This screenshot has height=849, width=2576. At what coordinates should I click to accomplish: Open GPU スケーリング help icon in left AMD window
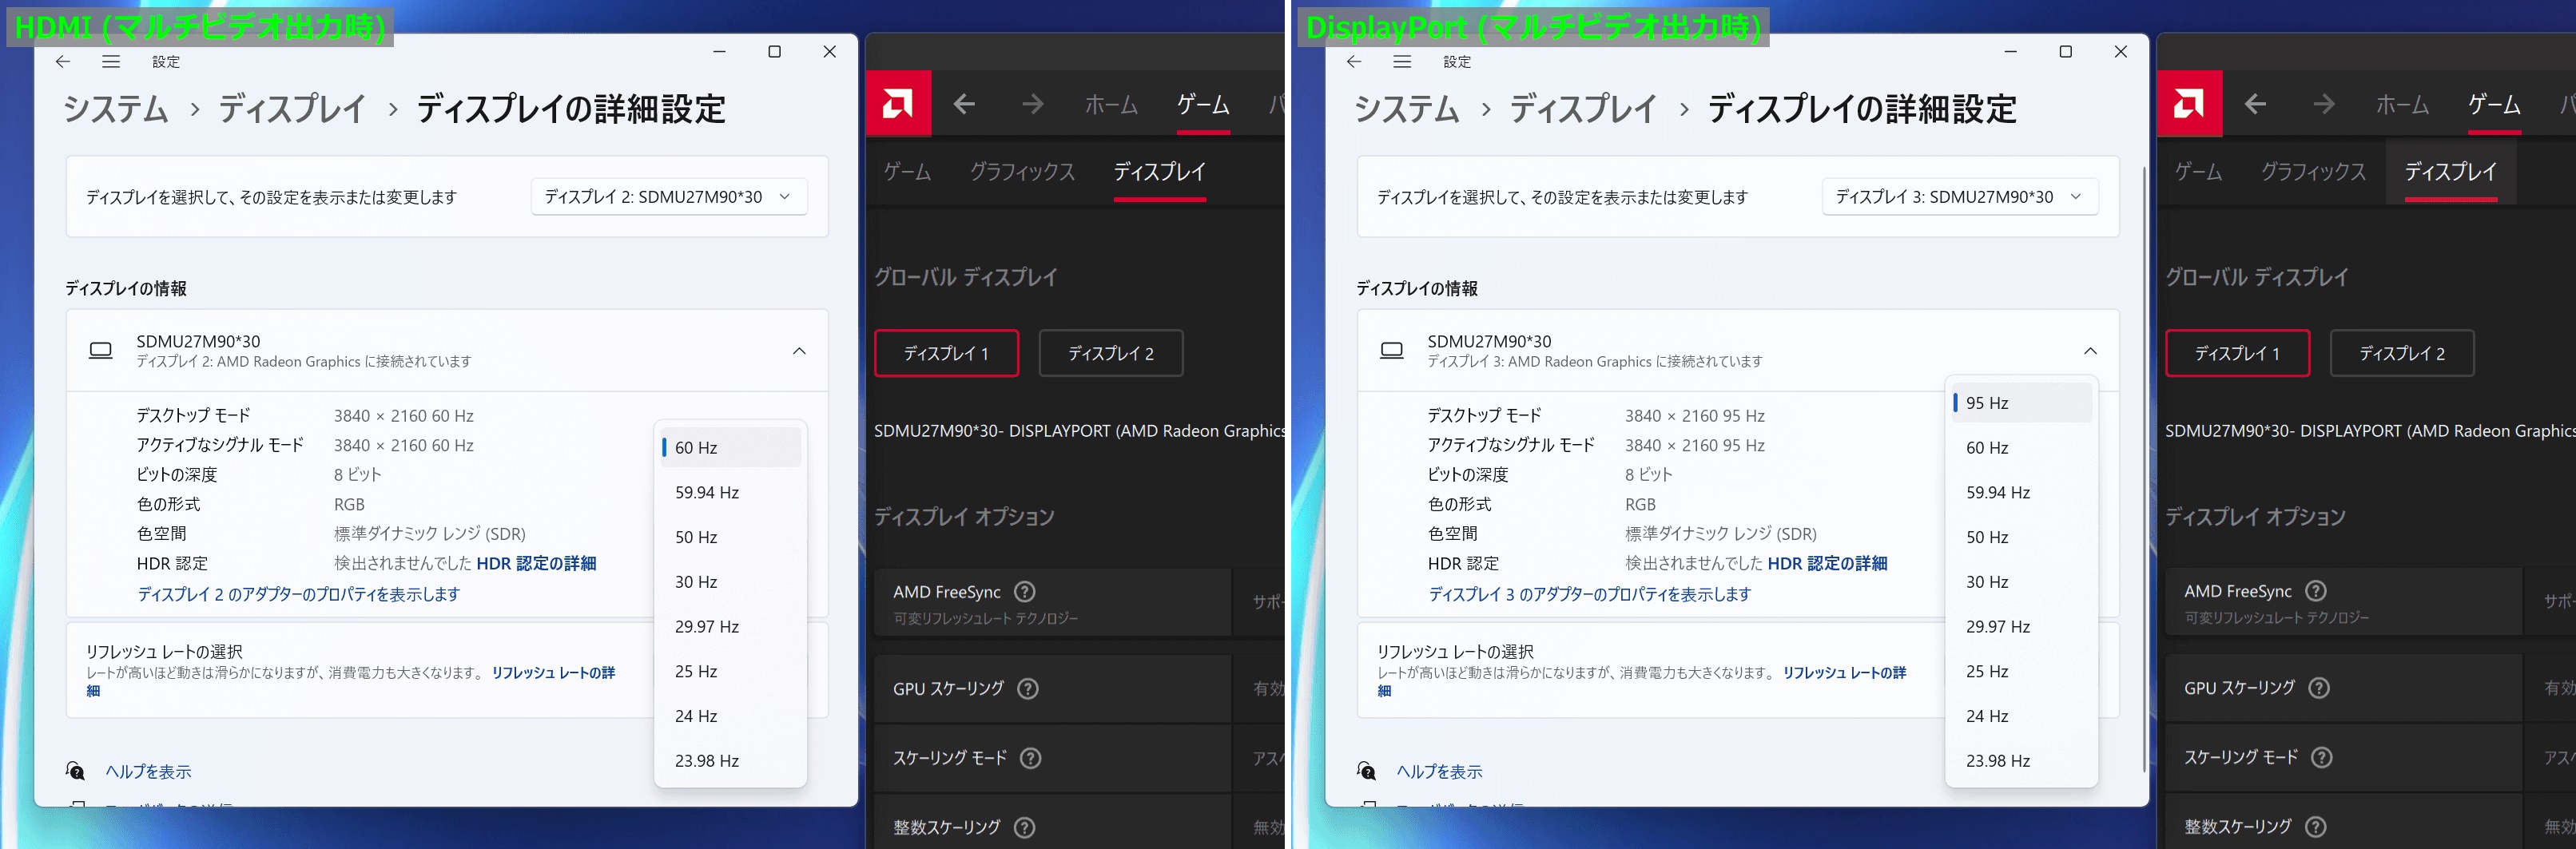pos(1028,688)
